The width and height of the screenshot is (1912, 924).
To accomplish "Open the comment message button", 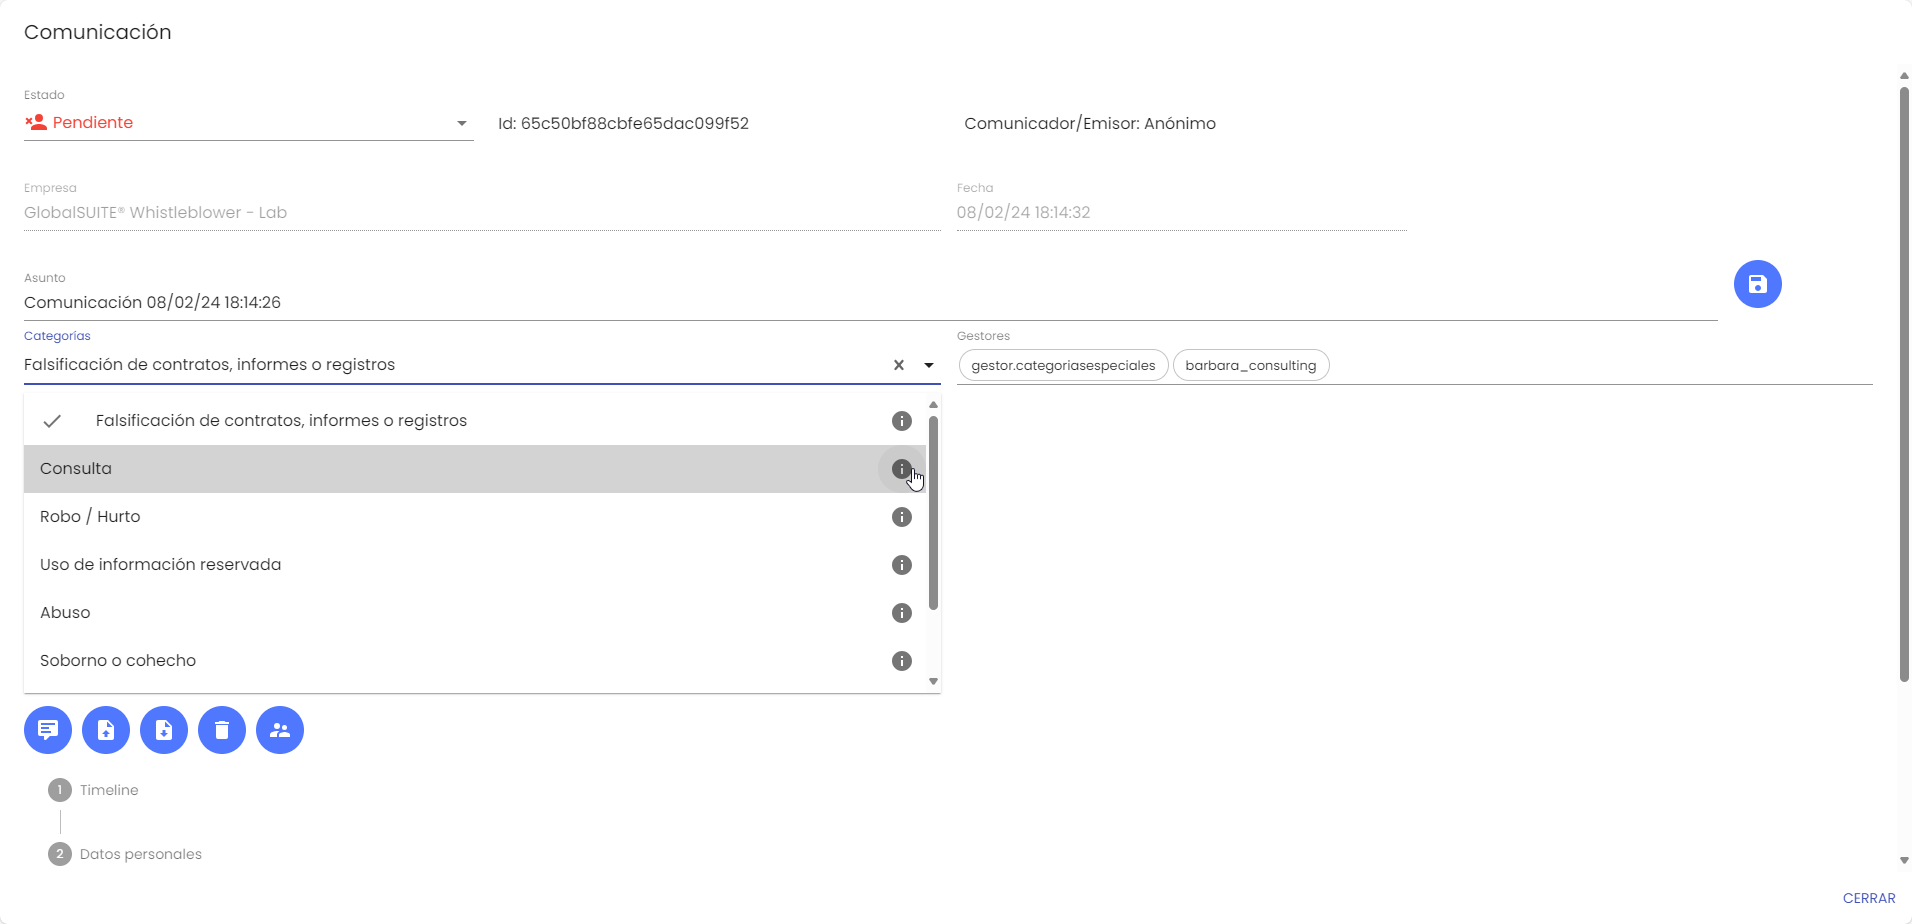I will tap(48, 730).
